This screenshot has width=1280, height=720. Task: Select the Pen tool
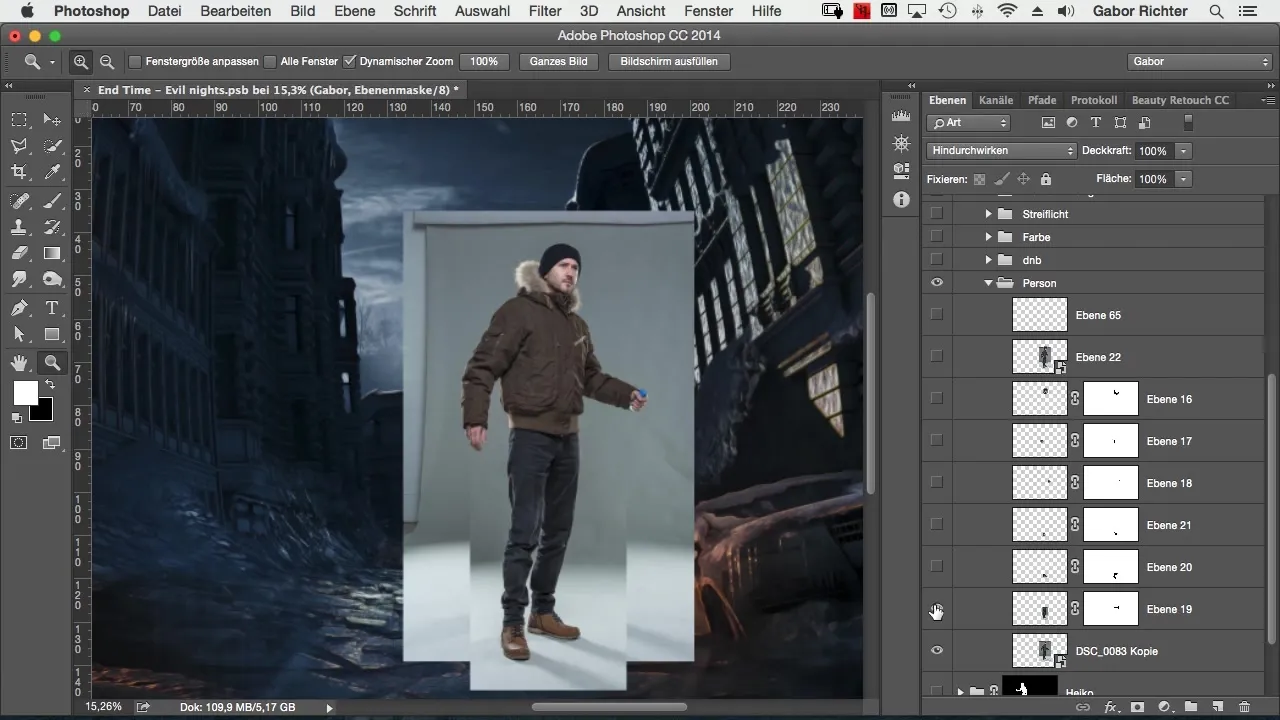[19, 308]
